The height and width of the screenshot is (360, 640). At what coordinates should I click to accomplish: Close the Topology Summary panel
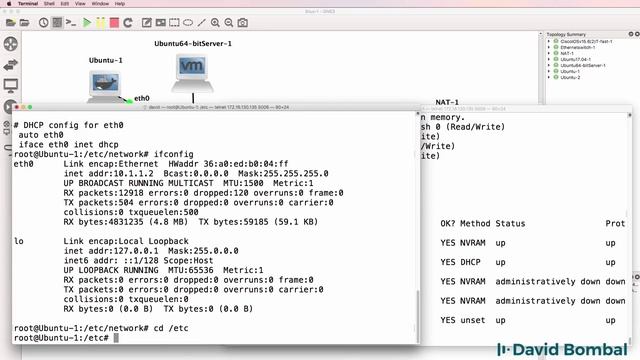coord(637,34)
